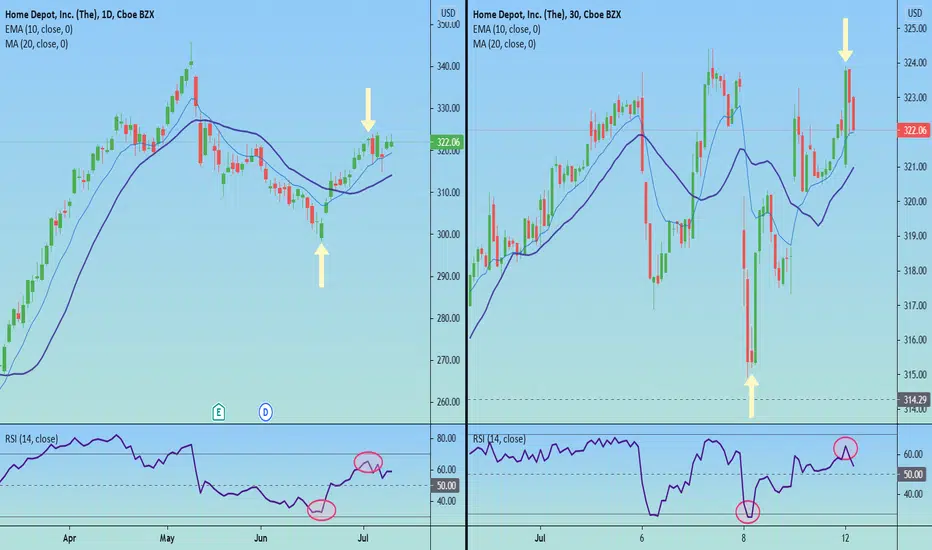Open MA (20, close, 0) in the left chart
Image resolution: width=932 pixels, height=550 pixels.
coord(36,44)
